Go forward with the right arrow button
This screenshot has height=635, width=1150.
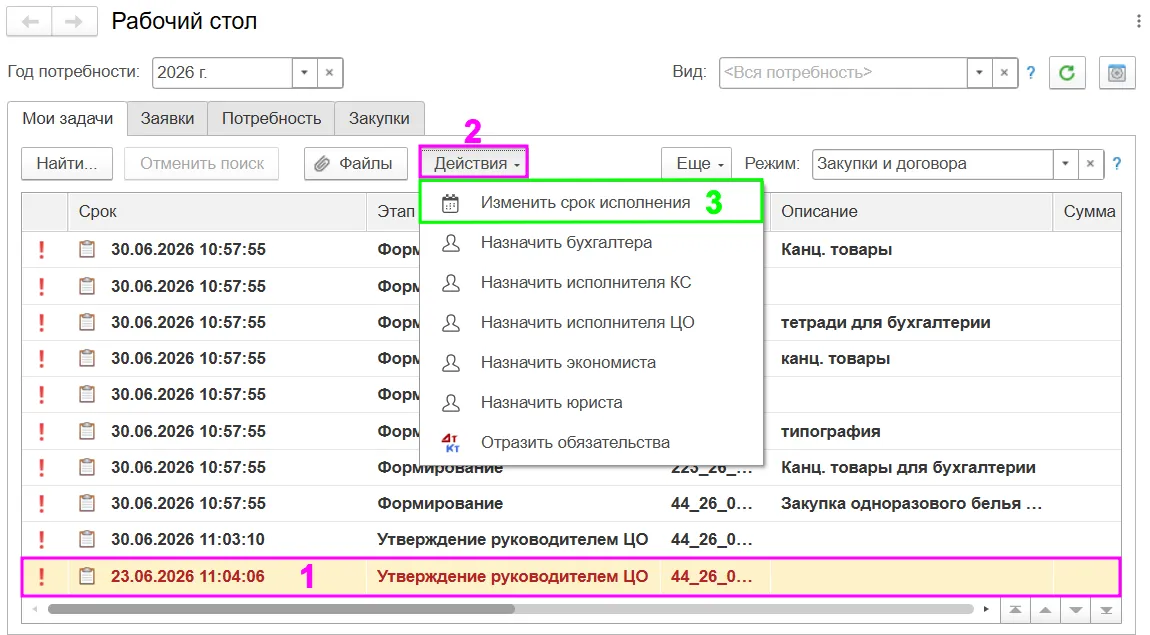point(74,22)
